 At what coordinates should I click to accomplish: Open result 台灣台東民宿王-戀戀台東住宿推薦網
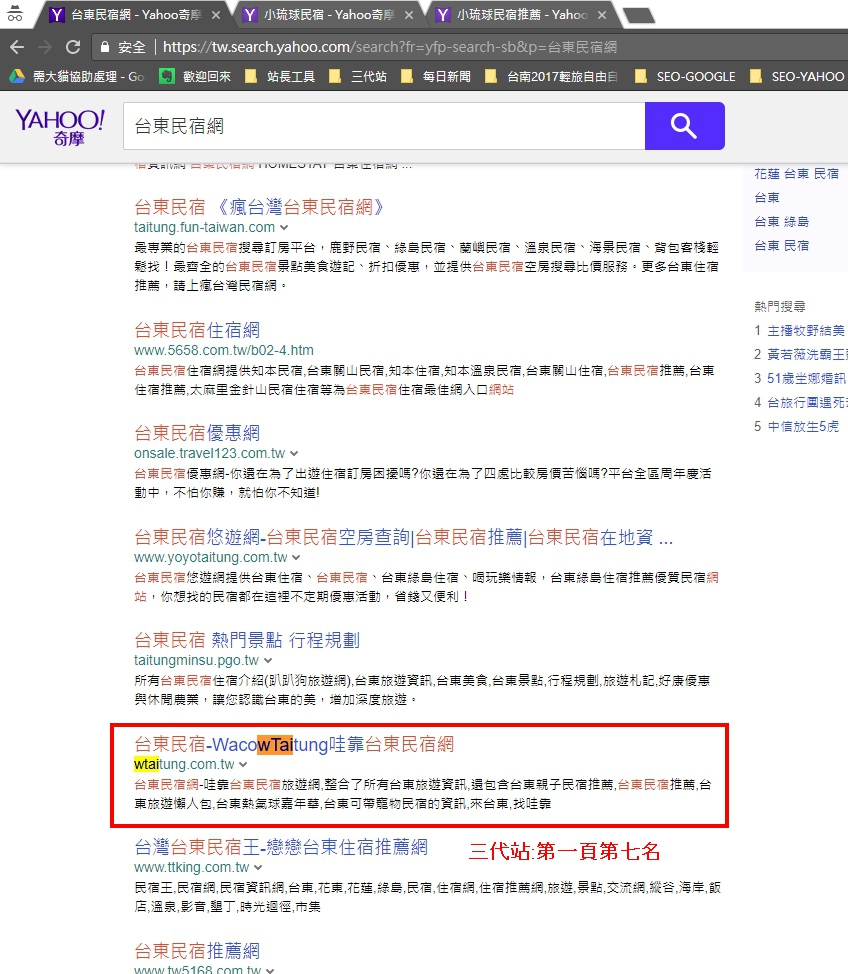tap(281, 847)
